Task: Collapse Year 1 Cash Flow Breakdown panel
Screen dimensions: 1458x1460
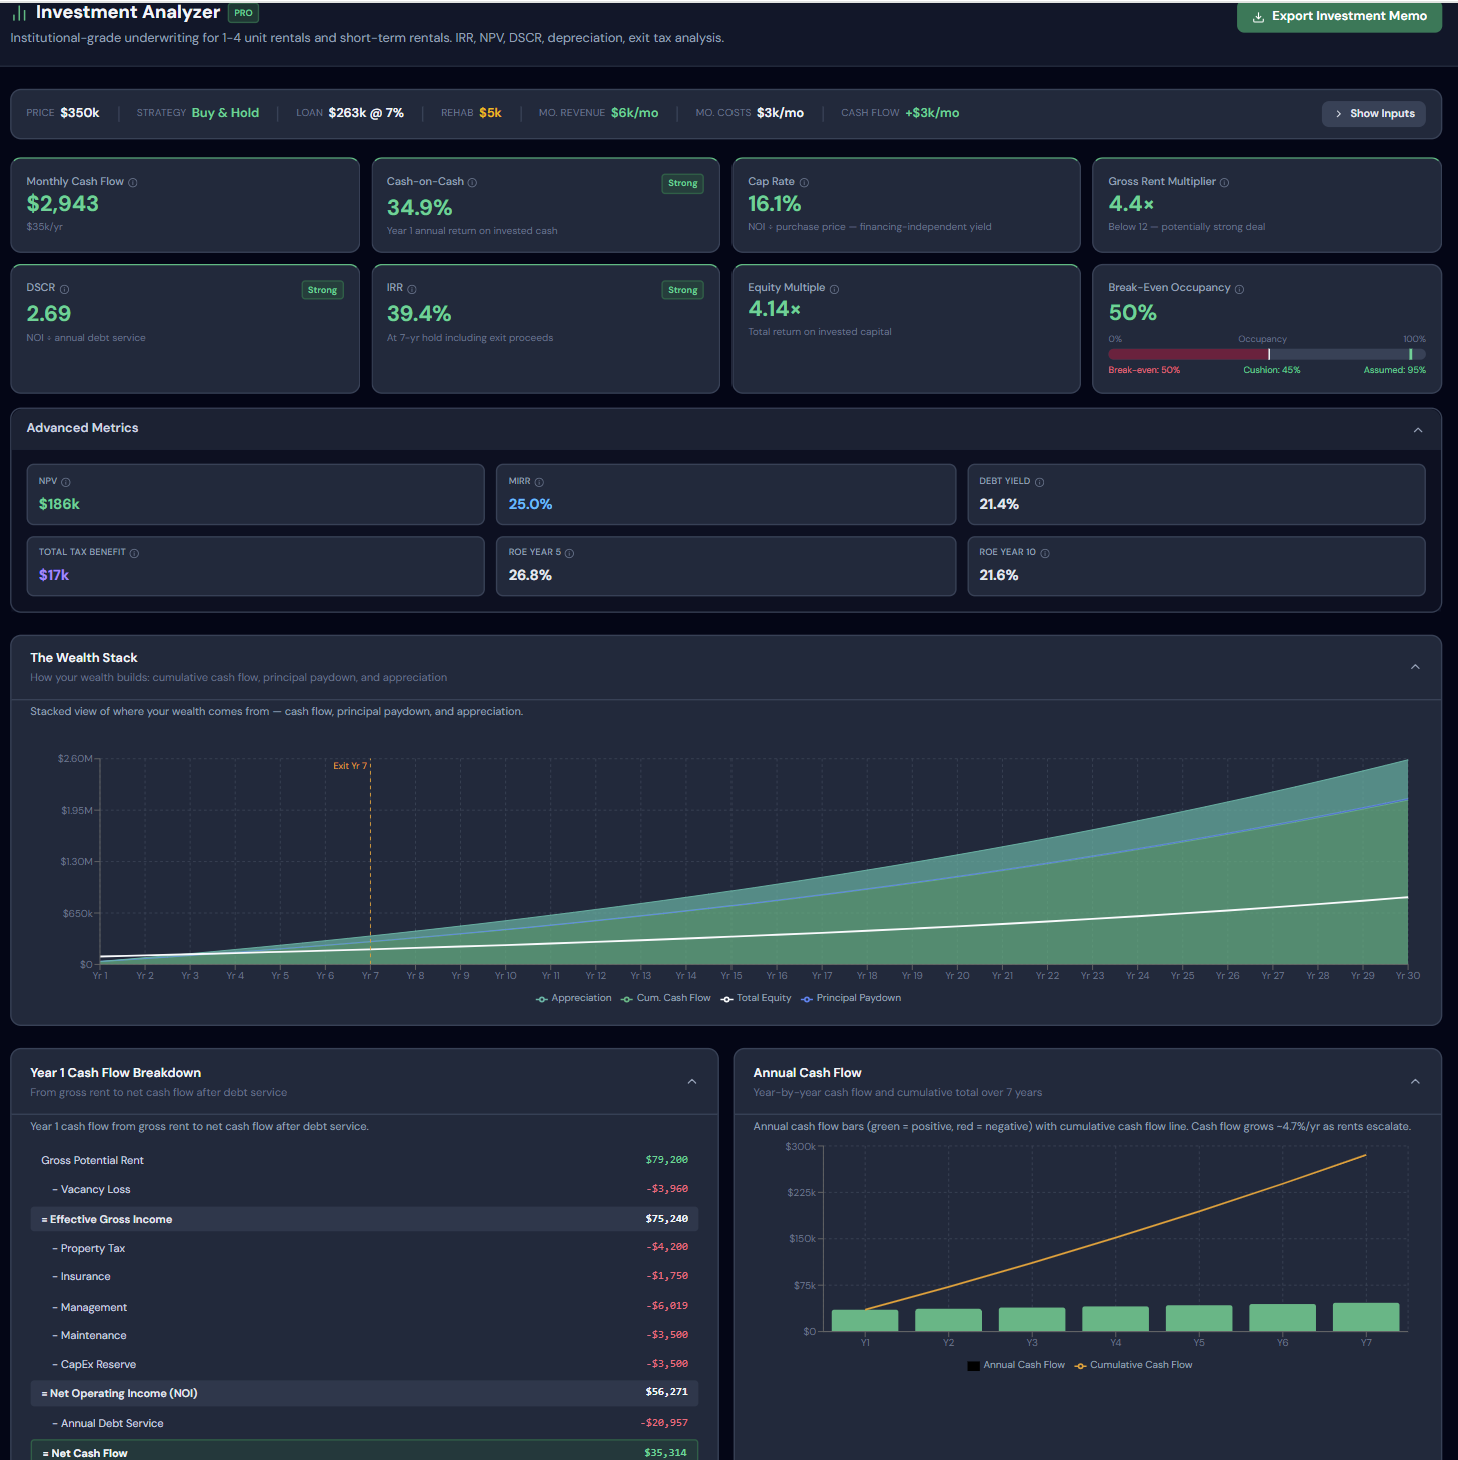Action: pos(691,1082)
